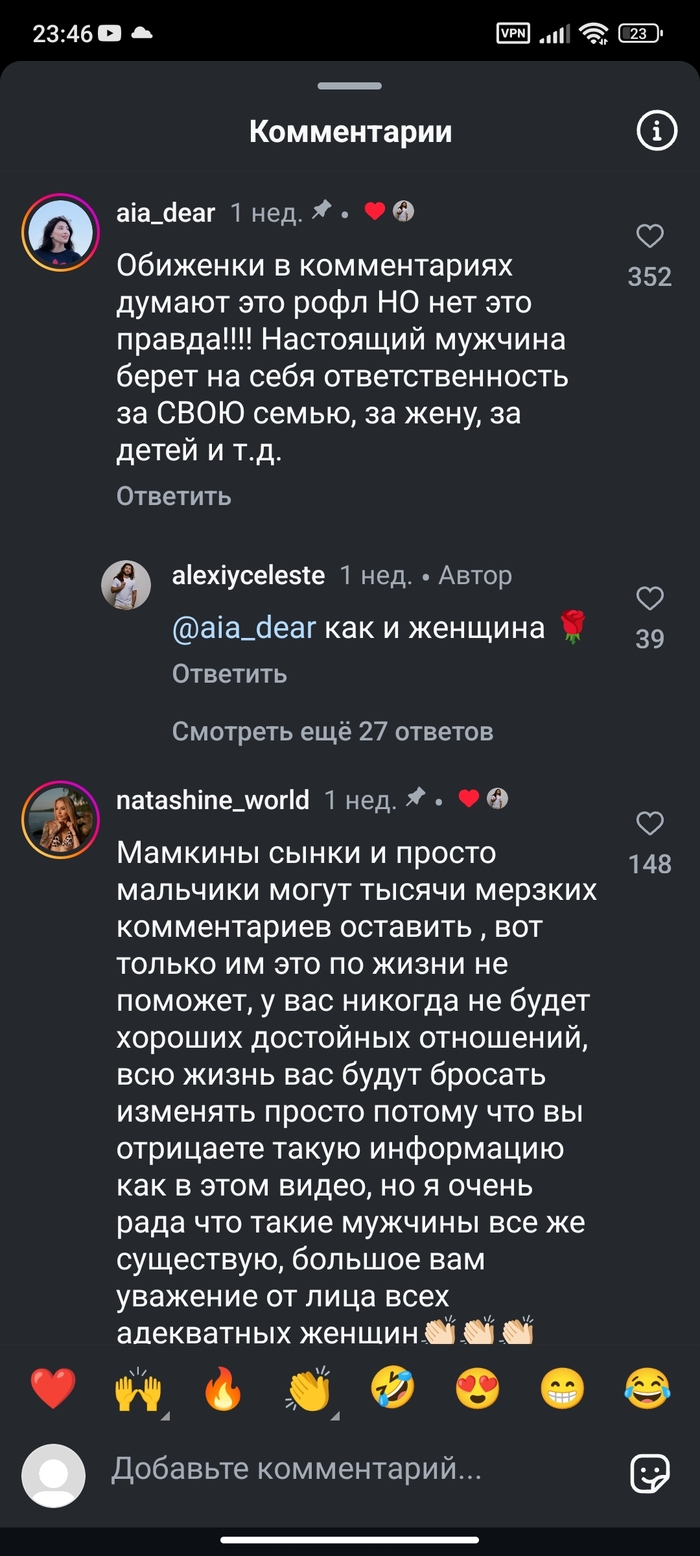Screen dimensions: 700x1556
Task: Like aia_dear's comment with the heart
Action: [650, 236]
